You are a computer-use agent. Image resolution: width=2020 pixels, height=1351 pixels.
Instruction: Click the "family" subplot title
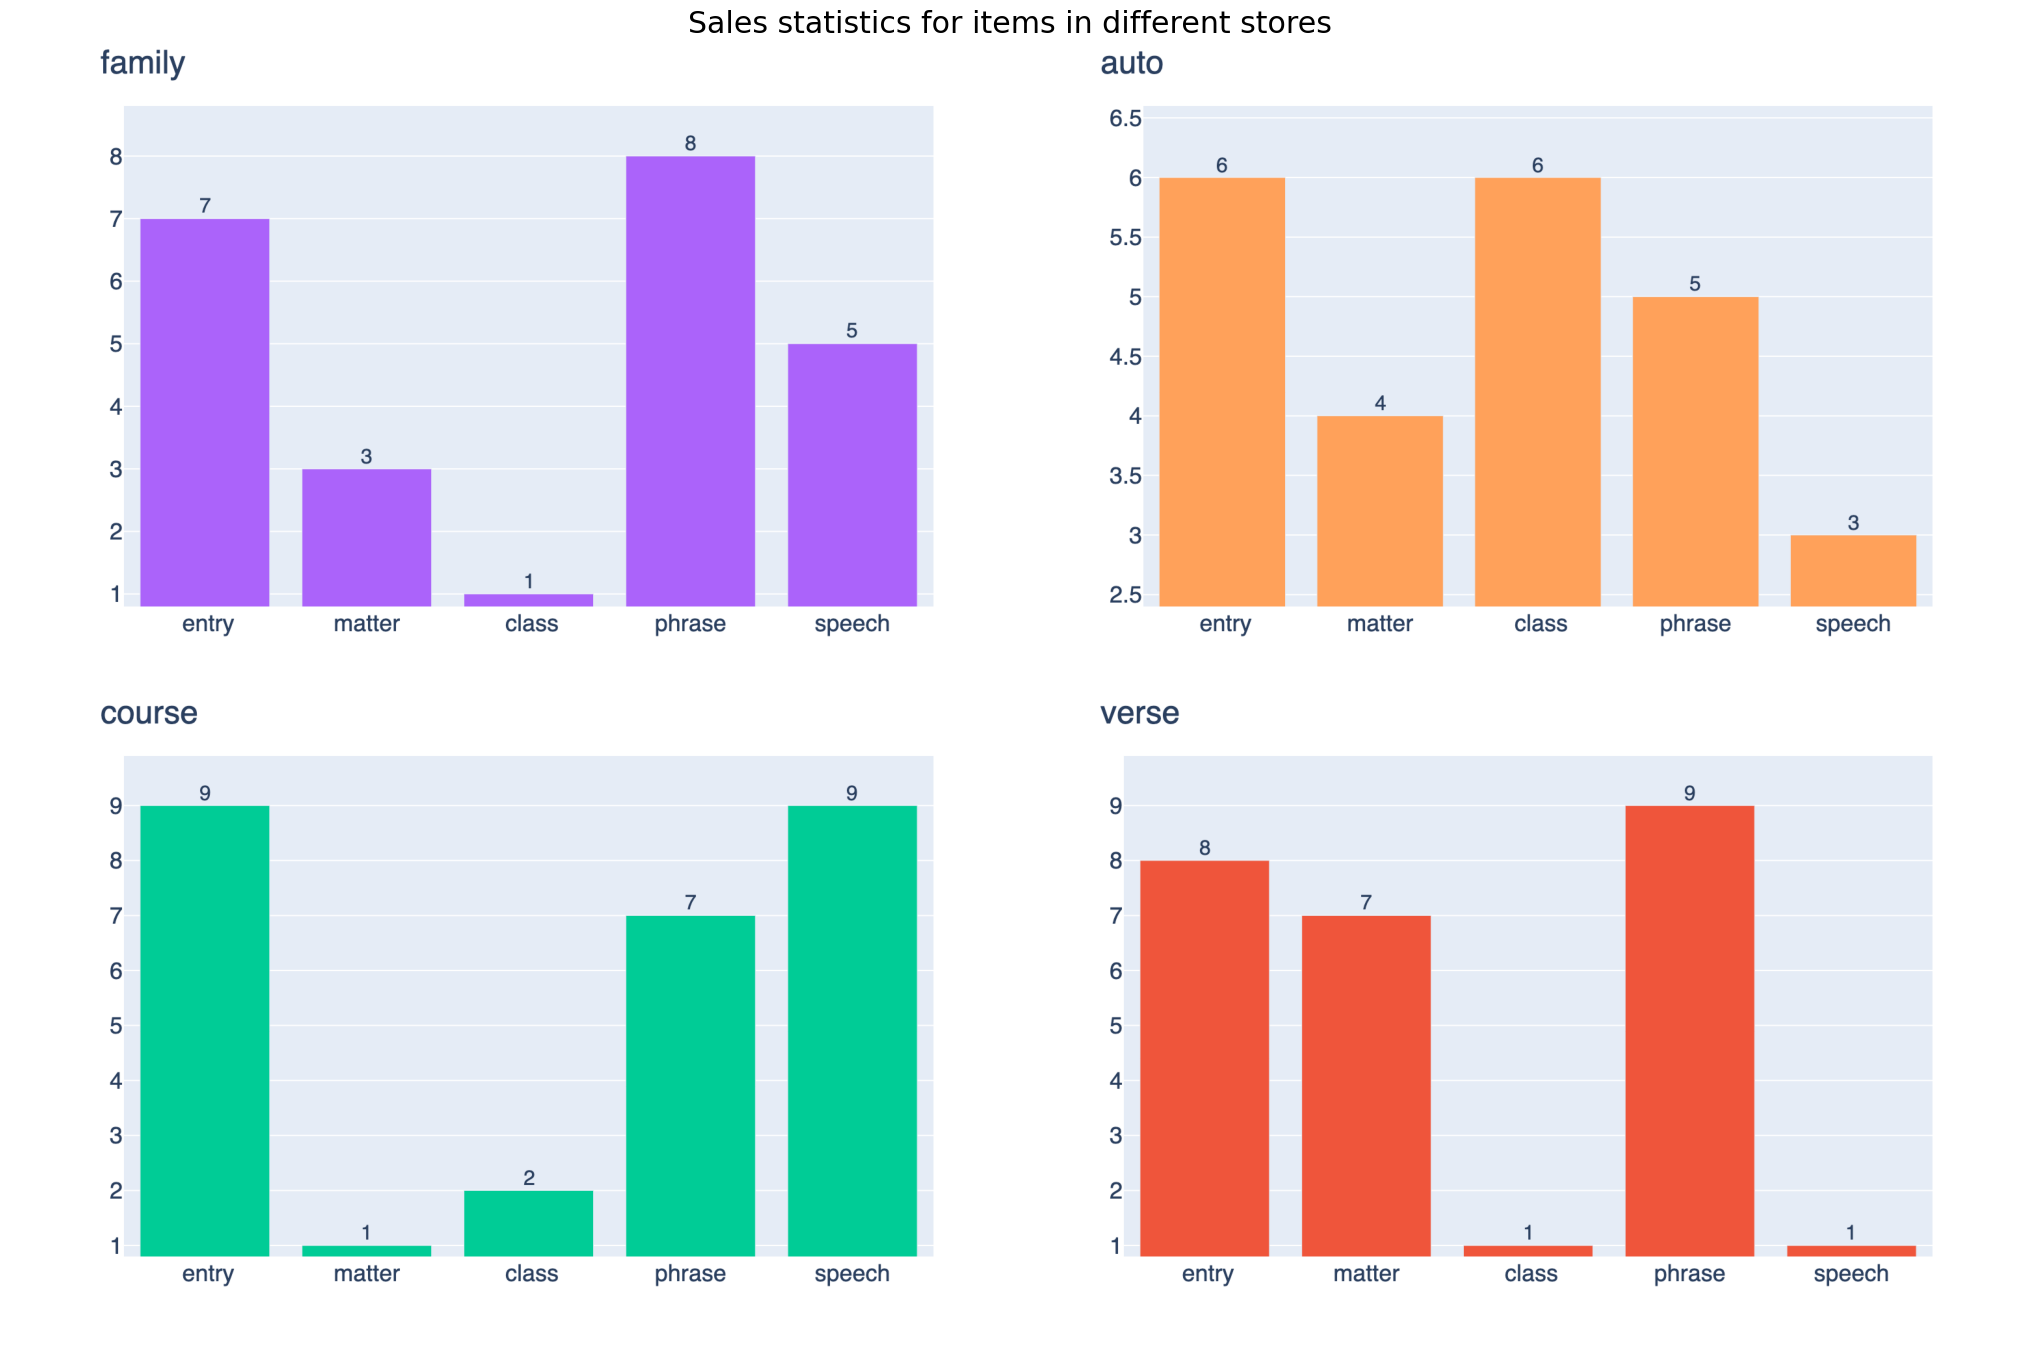pos(142,63)
